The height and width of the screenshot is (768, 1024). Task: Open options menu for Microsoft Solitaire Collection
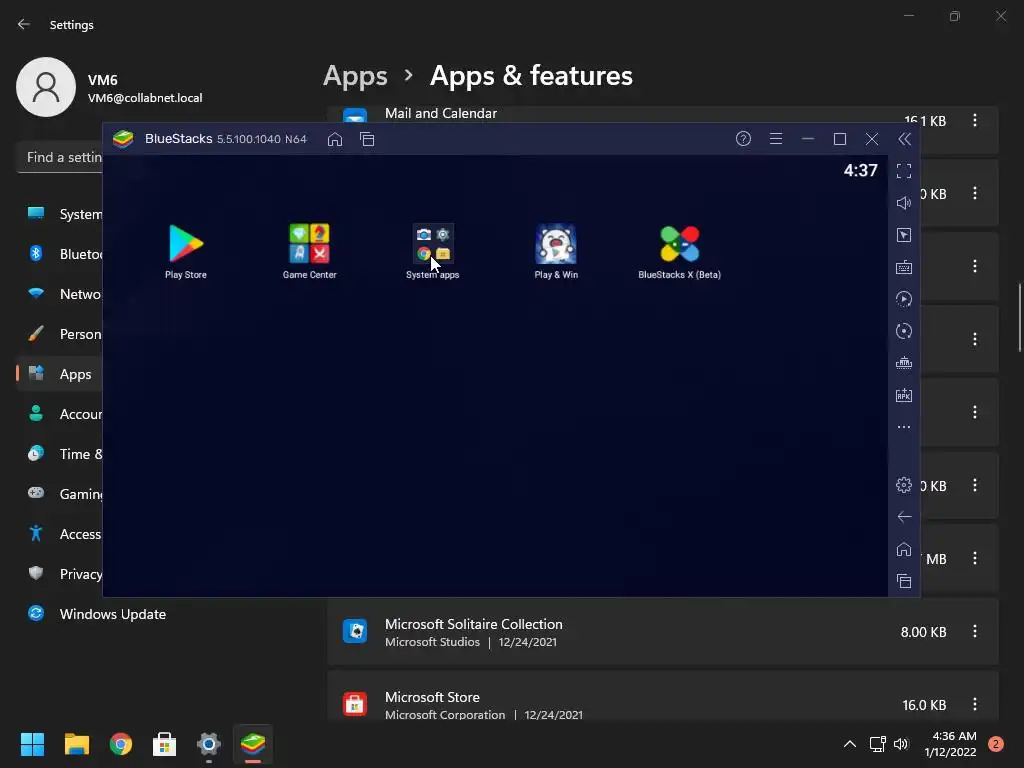974,632
